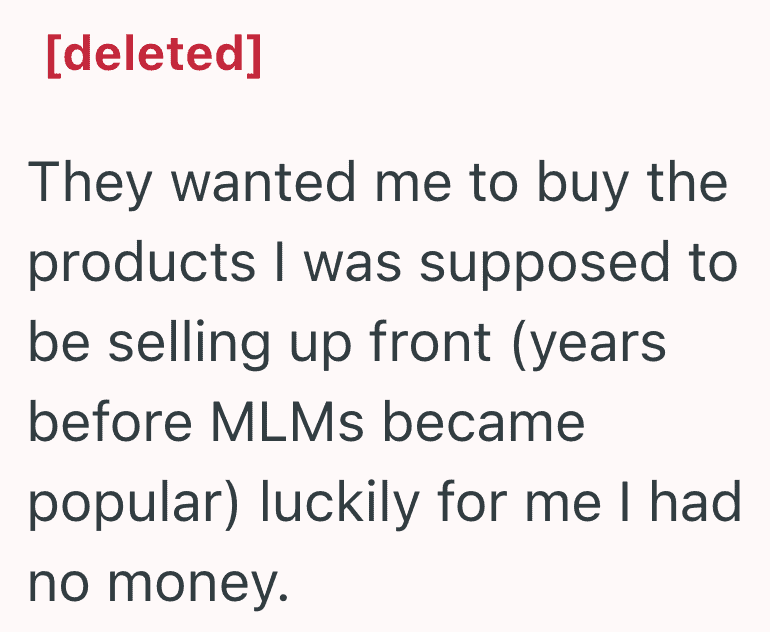
Task: Click the word "front" in the comment
Action: coord(430,341)
